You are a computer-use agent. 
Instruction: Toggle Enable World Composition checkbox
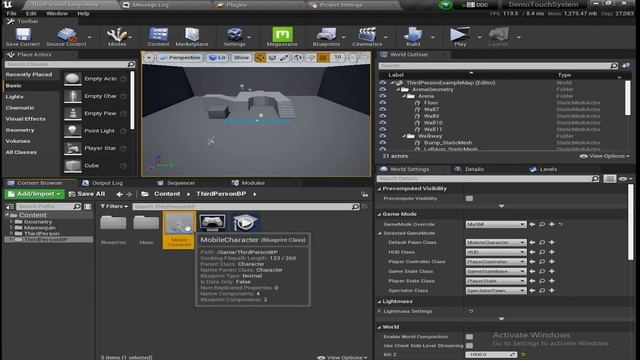(x=469, y=337)
